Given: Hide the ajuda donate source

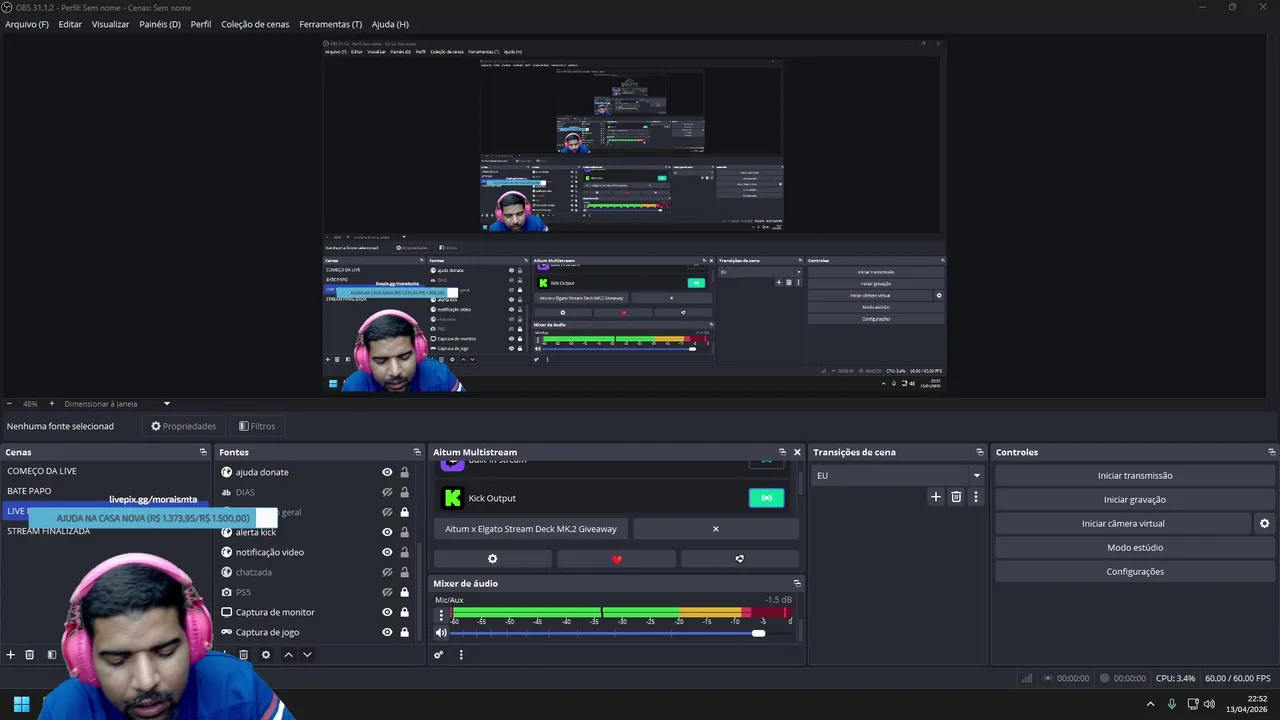Looking at the screenshot, I should pyautogui.click(x=387, y=472).
